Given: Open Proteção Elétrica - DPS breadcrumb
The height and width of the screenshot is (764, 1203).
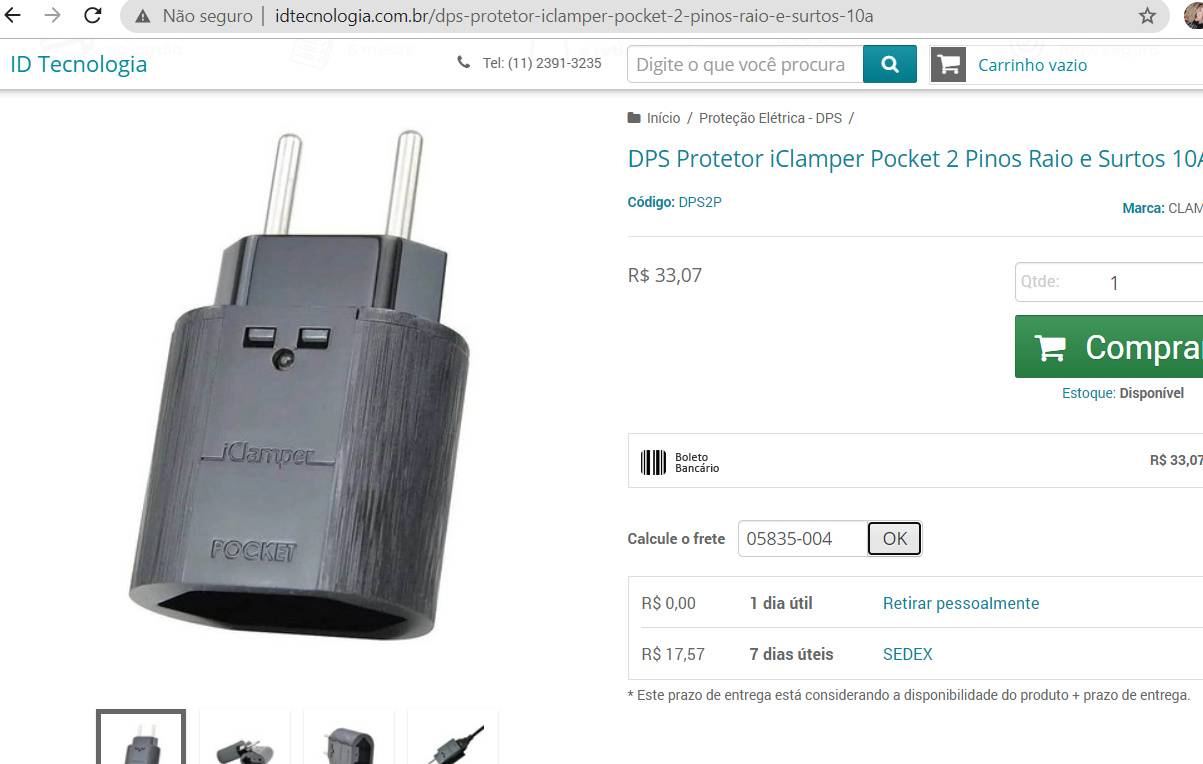Looking at the screenshot, I should (770, 118).
